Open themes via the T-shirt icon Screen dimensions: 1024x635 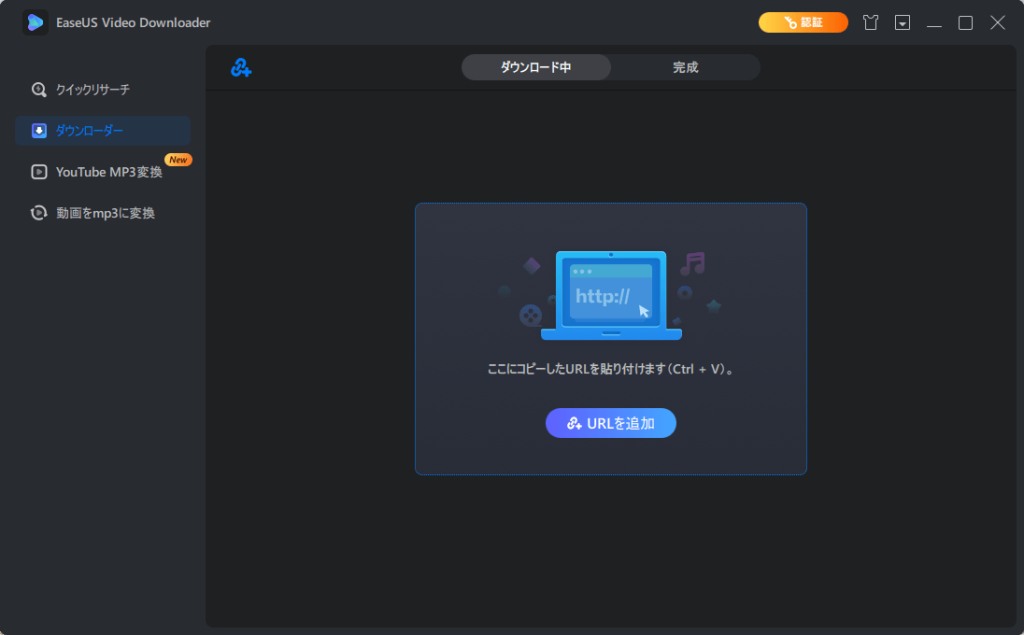click(870, 21)
